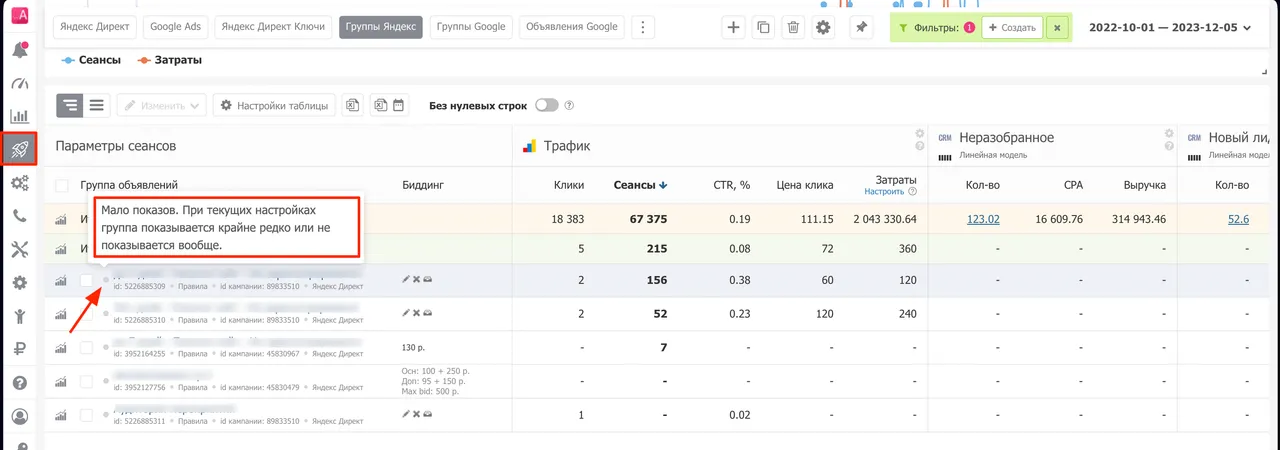Switch to the flat list view icon

click(x=97, y=105)
